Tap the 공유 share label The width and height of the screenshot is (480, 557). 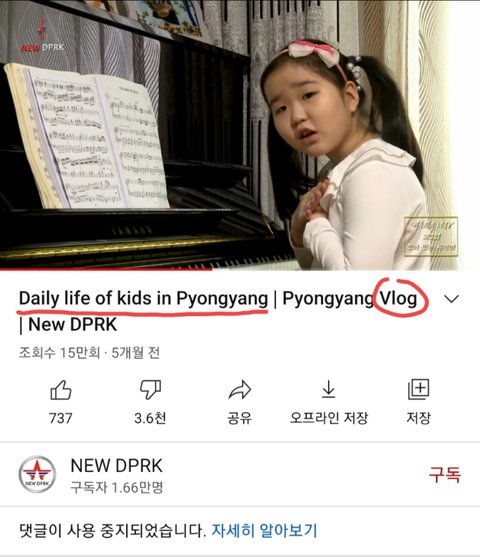coord(240,418)
